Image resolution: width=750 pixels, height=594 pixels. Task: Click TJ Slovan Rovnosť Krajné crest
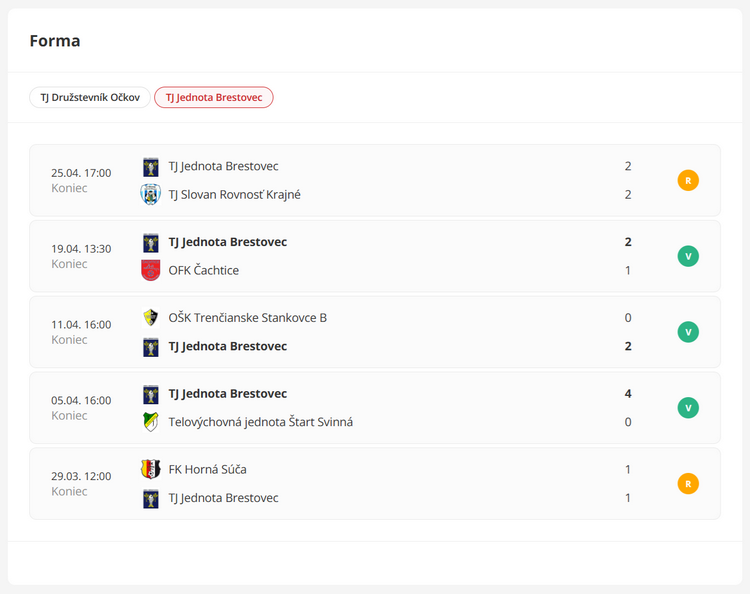click(151, 195)
